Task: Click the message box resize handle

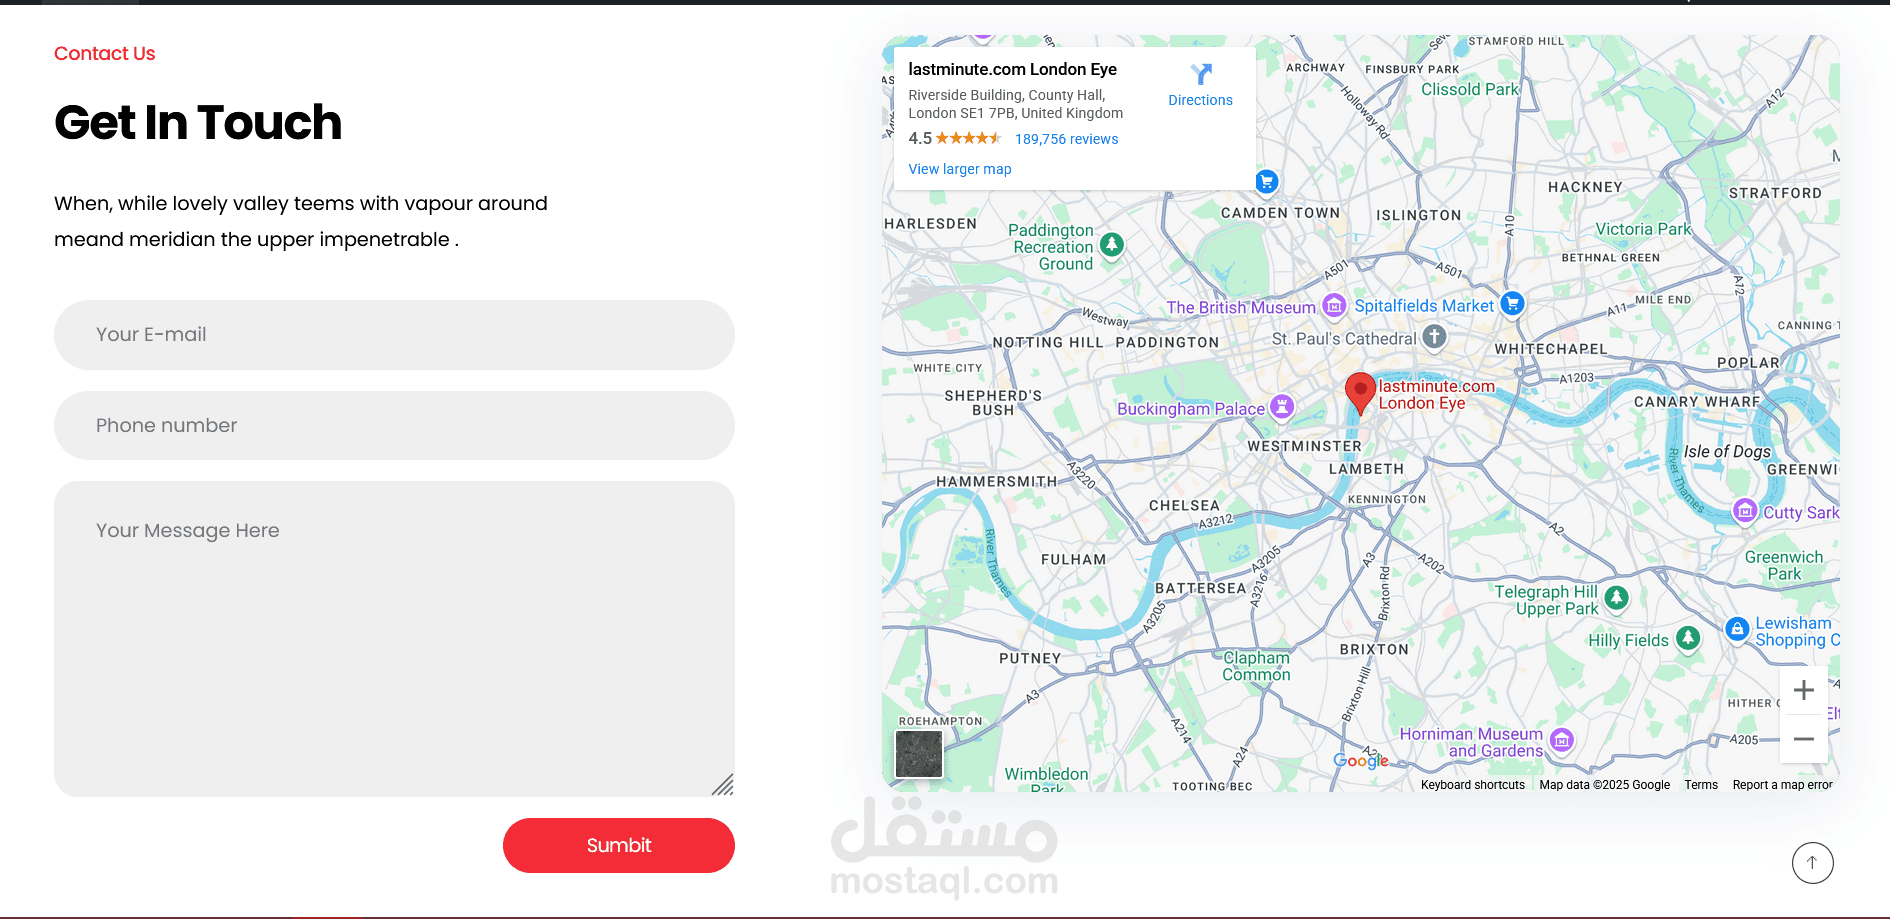Action: [723, 785]
